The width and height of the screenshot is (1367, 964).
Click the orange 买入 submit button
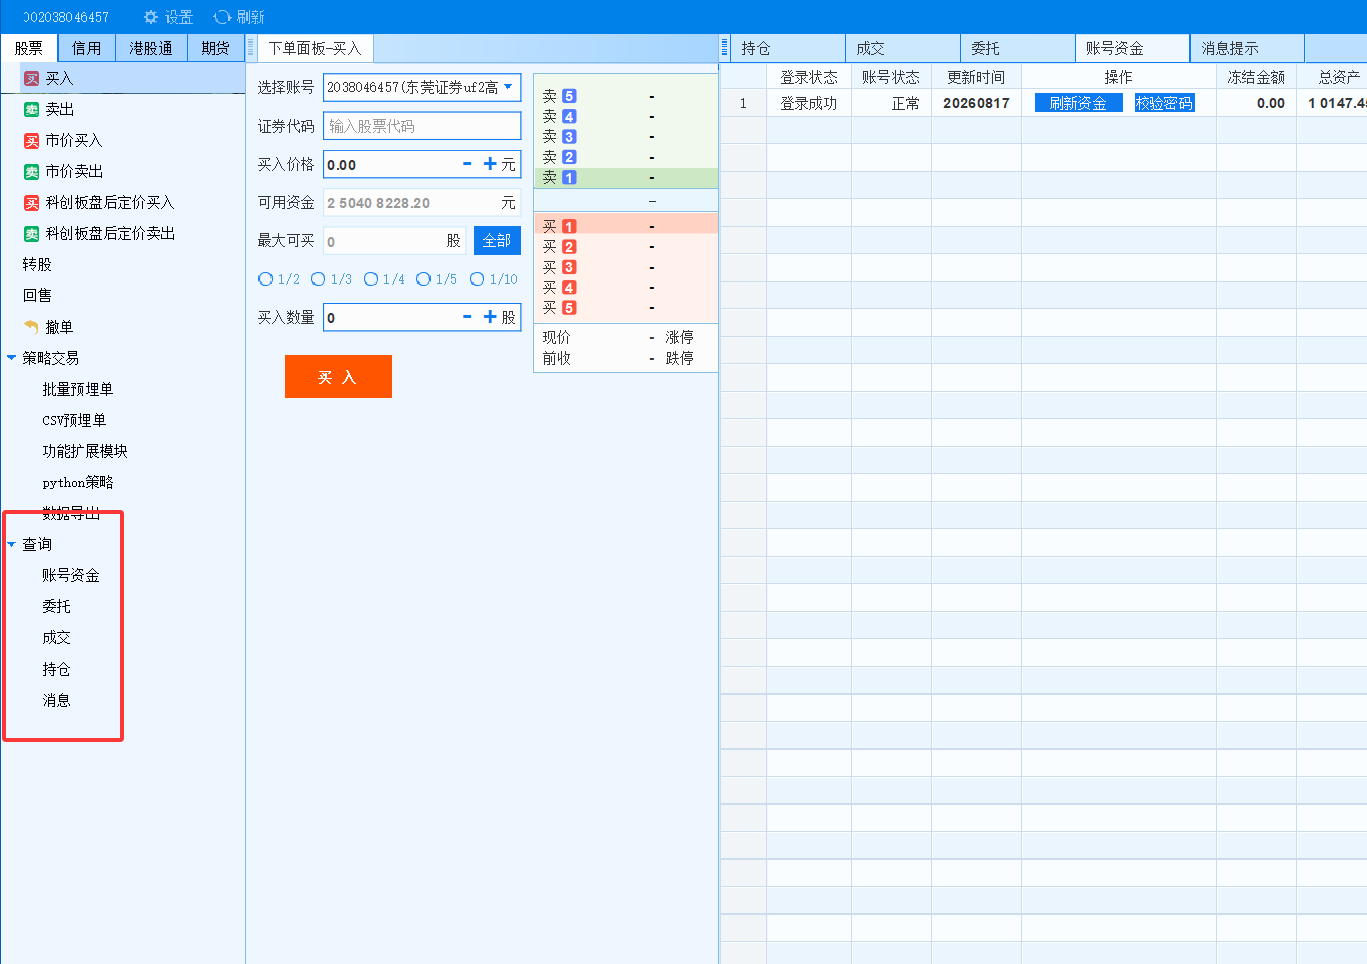pyautogui.click(x=338, y=377)
